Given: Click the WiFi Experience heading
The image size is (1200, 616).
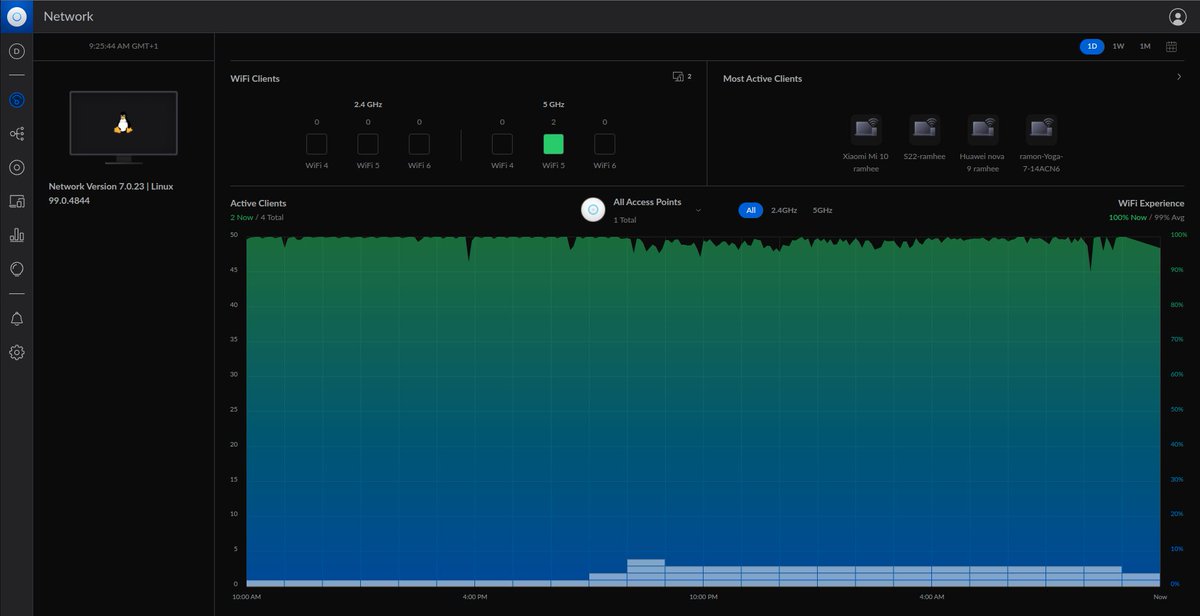Looking at the screenshot, I should coord(1151,203).
